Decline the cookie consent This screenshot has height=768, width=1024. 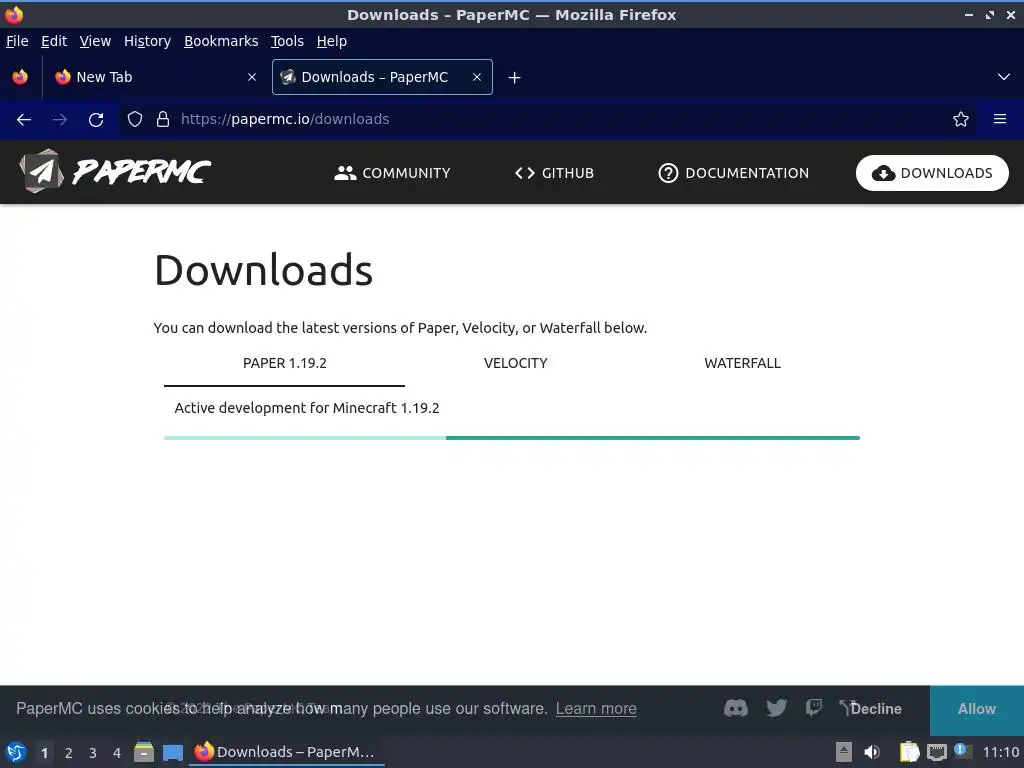tap(876, 709)
